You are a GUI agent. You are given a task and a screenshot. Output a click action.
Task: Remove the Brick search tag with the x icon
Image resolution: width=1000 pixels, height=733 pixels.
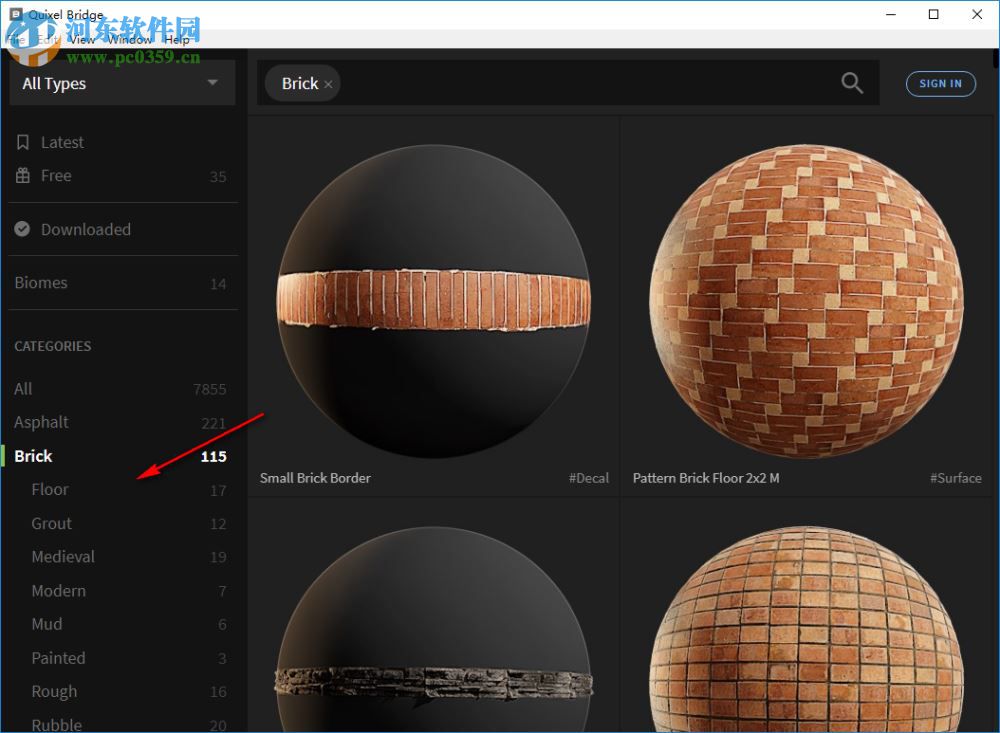coord(328,84)
